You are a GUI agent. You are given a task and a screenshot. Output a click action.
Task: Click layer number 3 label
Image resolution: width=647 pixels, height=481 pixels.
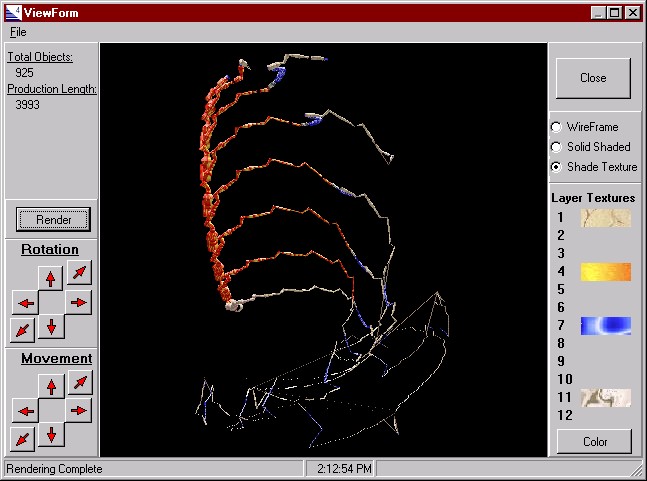(x=561, y=253)
